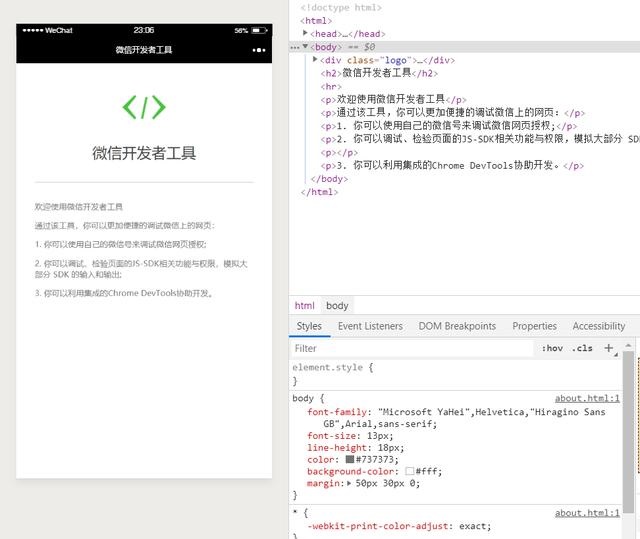Screen dimensions: 640x539
Task: Open the Event Listeners tab
Action: [370, 326]
